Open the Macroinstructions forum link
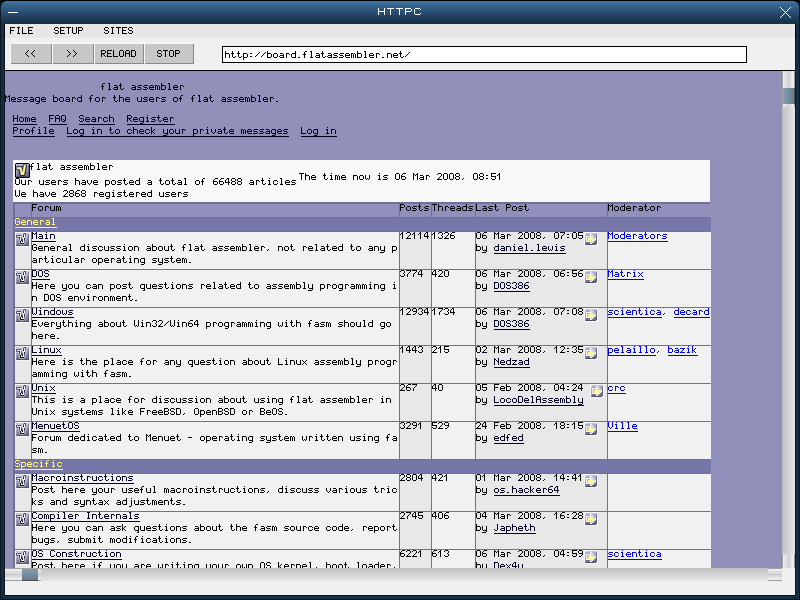The image size is (800, 600). pos(82,478)
